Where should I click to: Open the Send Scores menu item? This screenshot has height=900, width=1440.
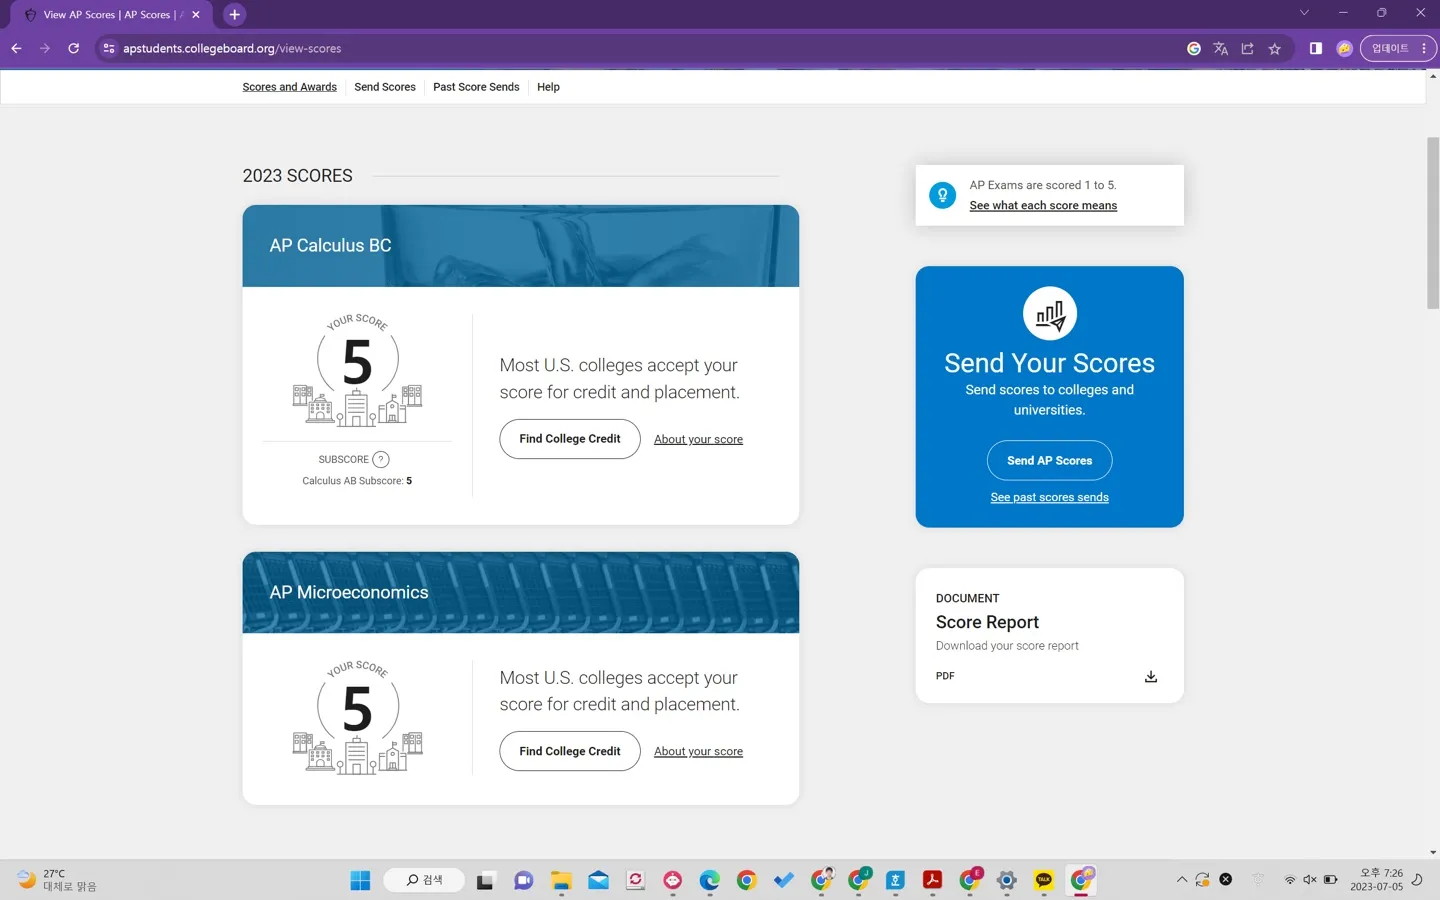tap(384, 87)
